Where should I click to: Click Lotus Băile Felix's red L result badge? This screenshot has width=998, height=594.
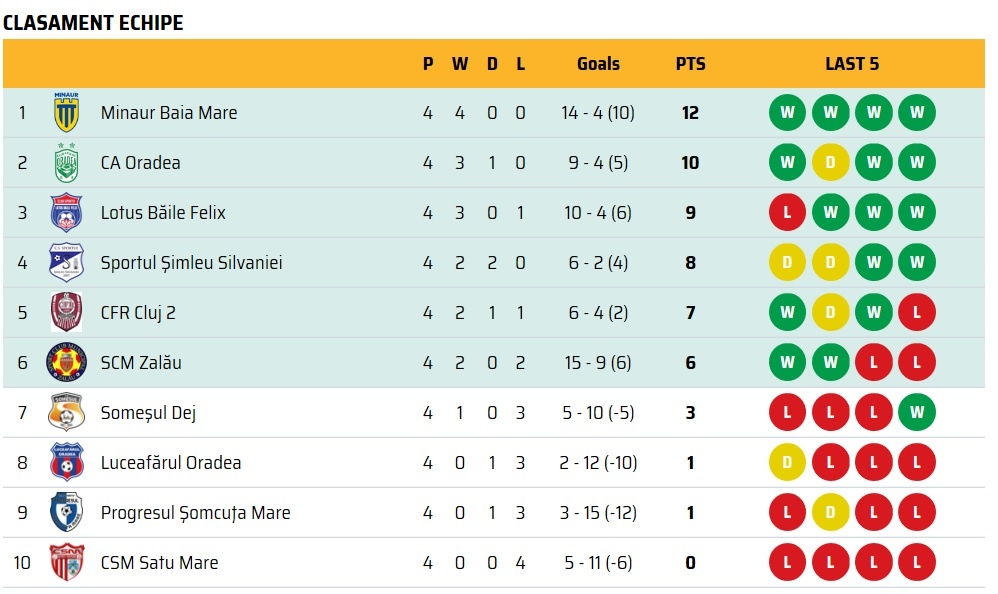pos(787,213)
